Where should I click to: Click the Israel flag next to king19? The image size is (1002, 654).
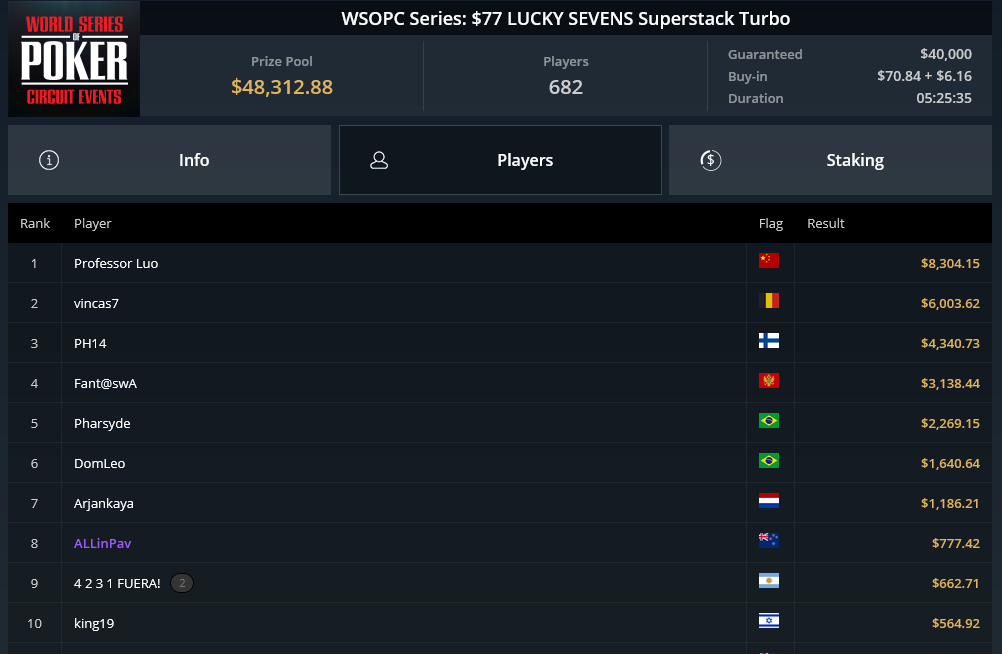[x=769, y=621]
